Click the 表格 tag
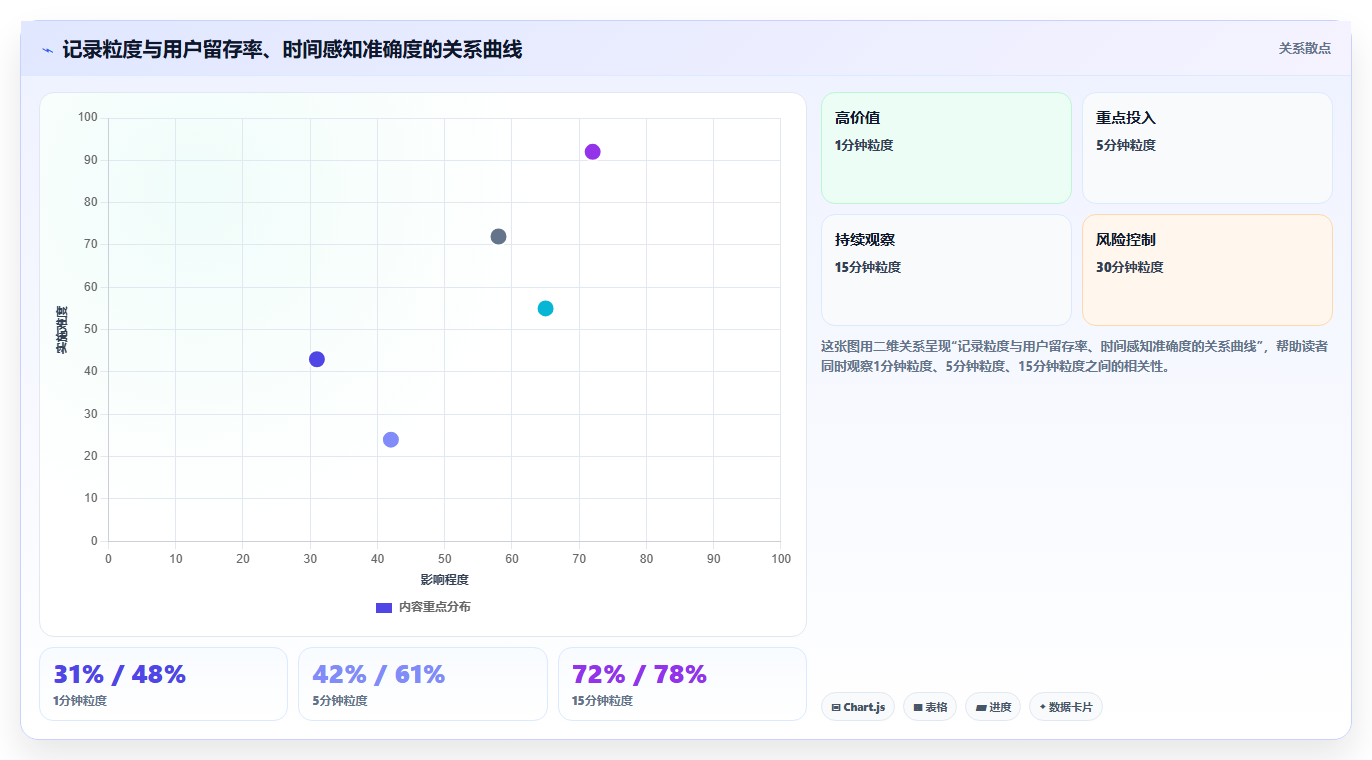The image size is (1372, 760). point(930,707)
